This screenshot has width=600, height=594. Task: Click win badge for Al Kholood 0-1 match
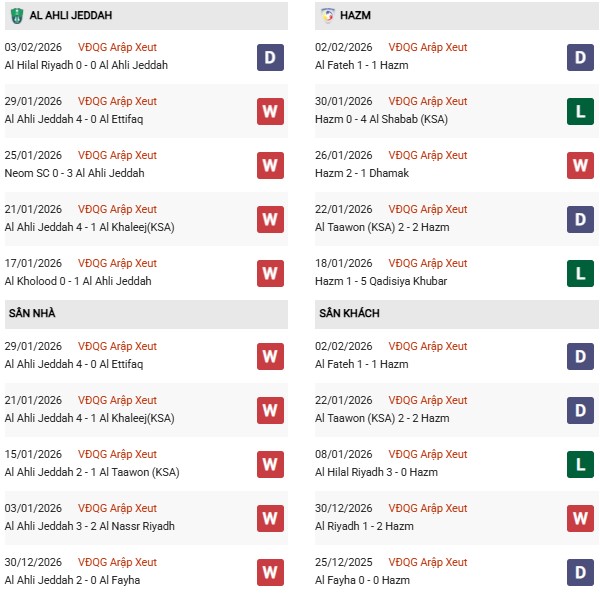(270, 273)
